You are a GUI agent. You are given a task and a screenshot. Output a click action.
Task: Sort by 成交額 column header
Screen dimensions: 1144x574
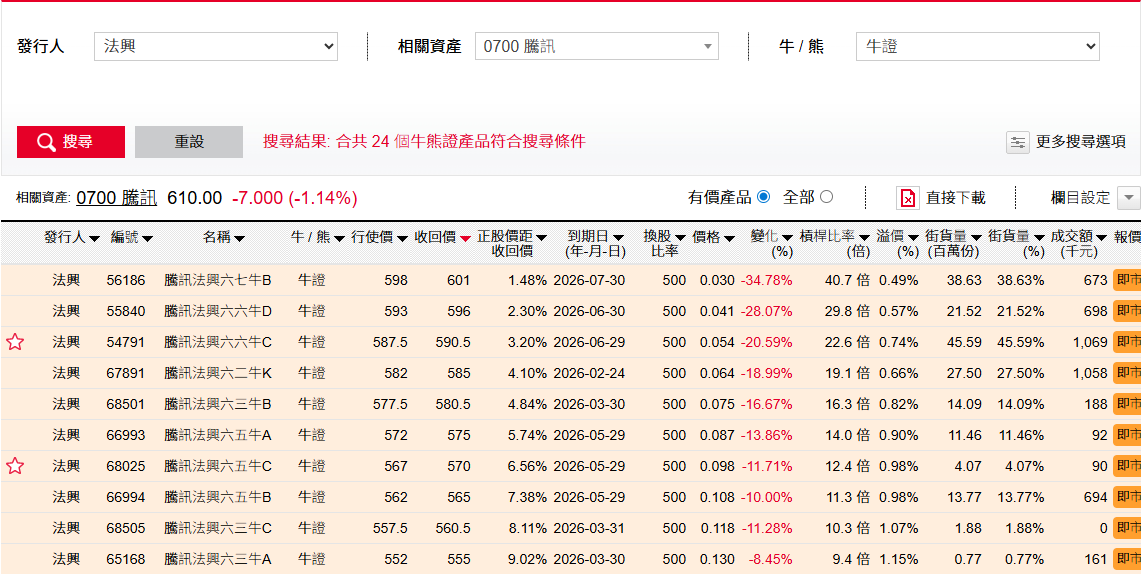coord(1078,244)
